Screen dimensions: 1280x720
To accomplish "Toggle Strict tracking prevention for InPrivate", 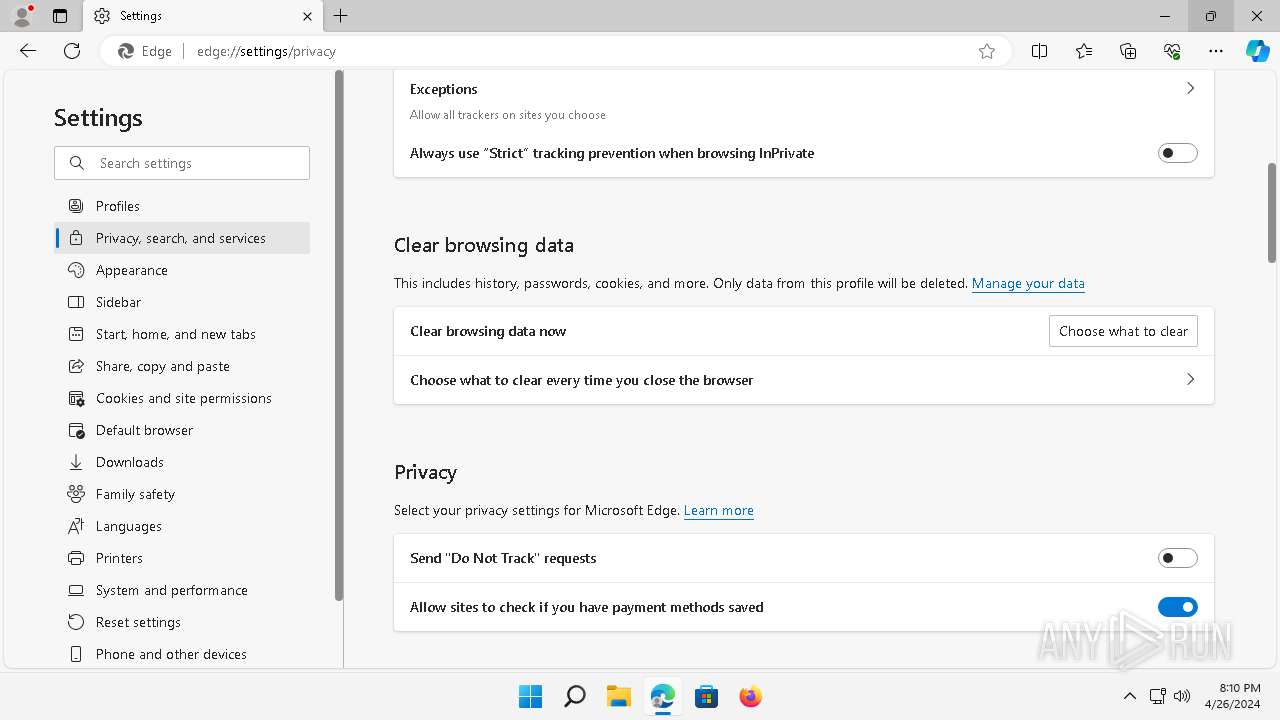I will tap(1177, 153).
